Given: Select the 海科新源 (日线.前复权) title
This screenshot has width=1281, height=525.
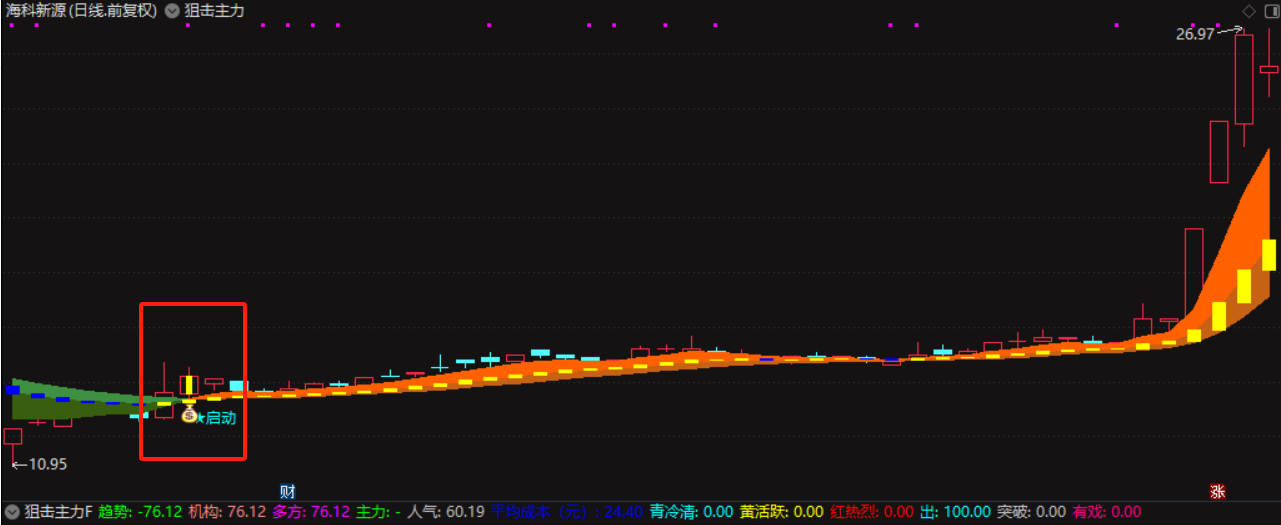Looking at the screenshot, I should click(x=82, y=11).
